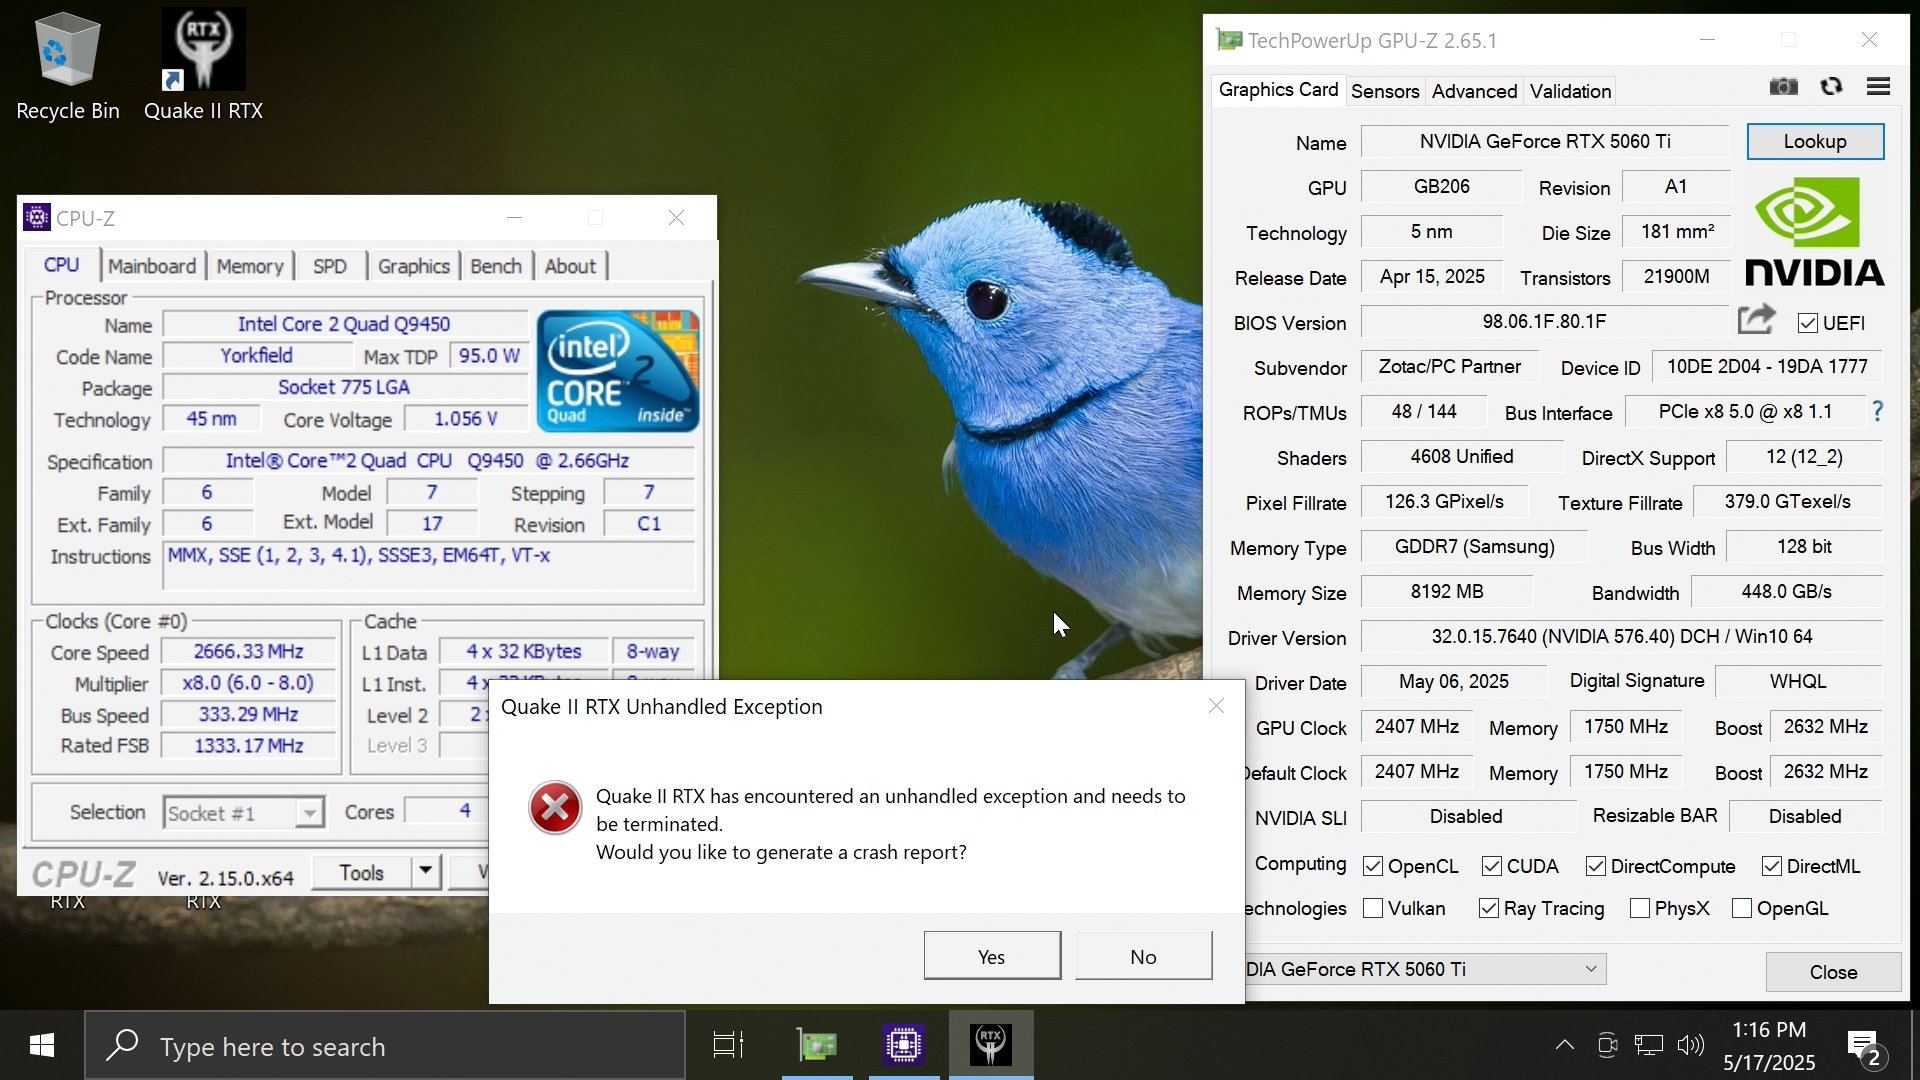Open the Socket #1 selection dropdown
1920x1080 pixels.
[x=309, y=813]
